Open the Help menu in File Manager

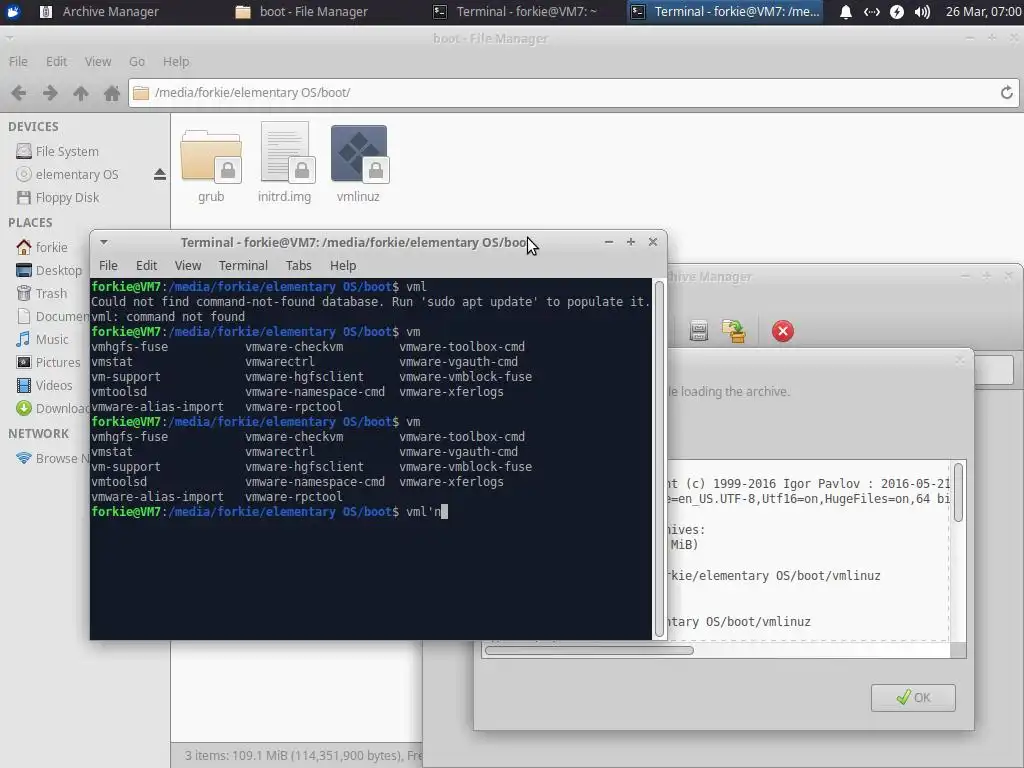tap(176, 61)
